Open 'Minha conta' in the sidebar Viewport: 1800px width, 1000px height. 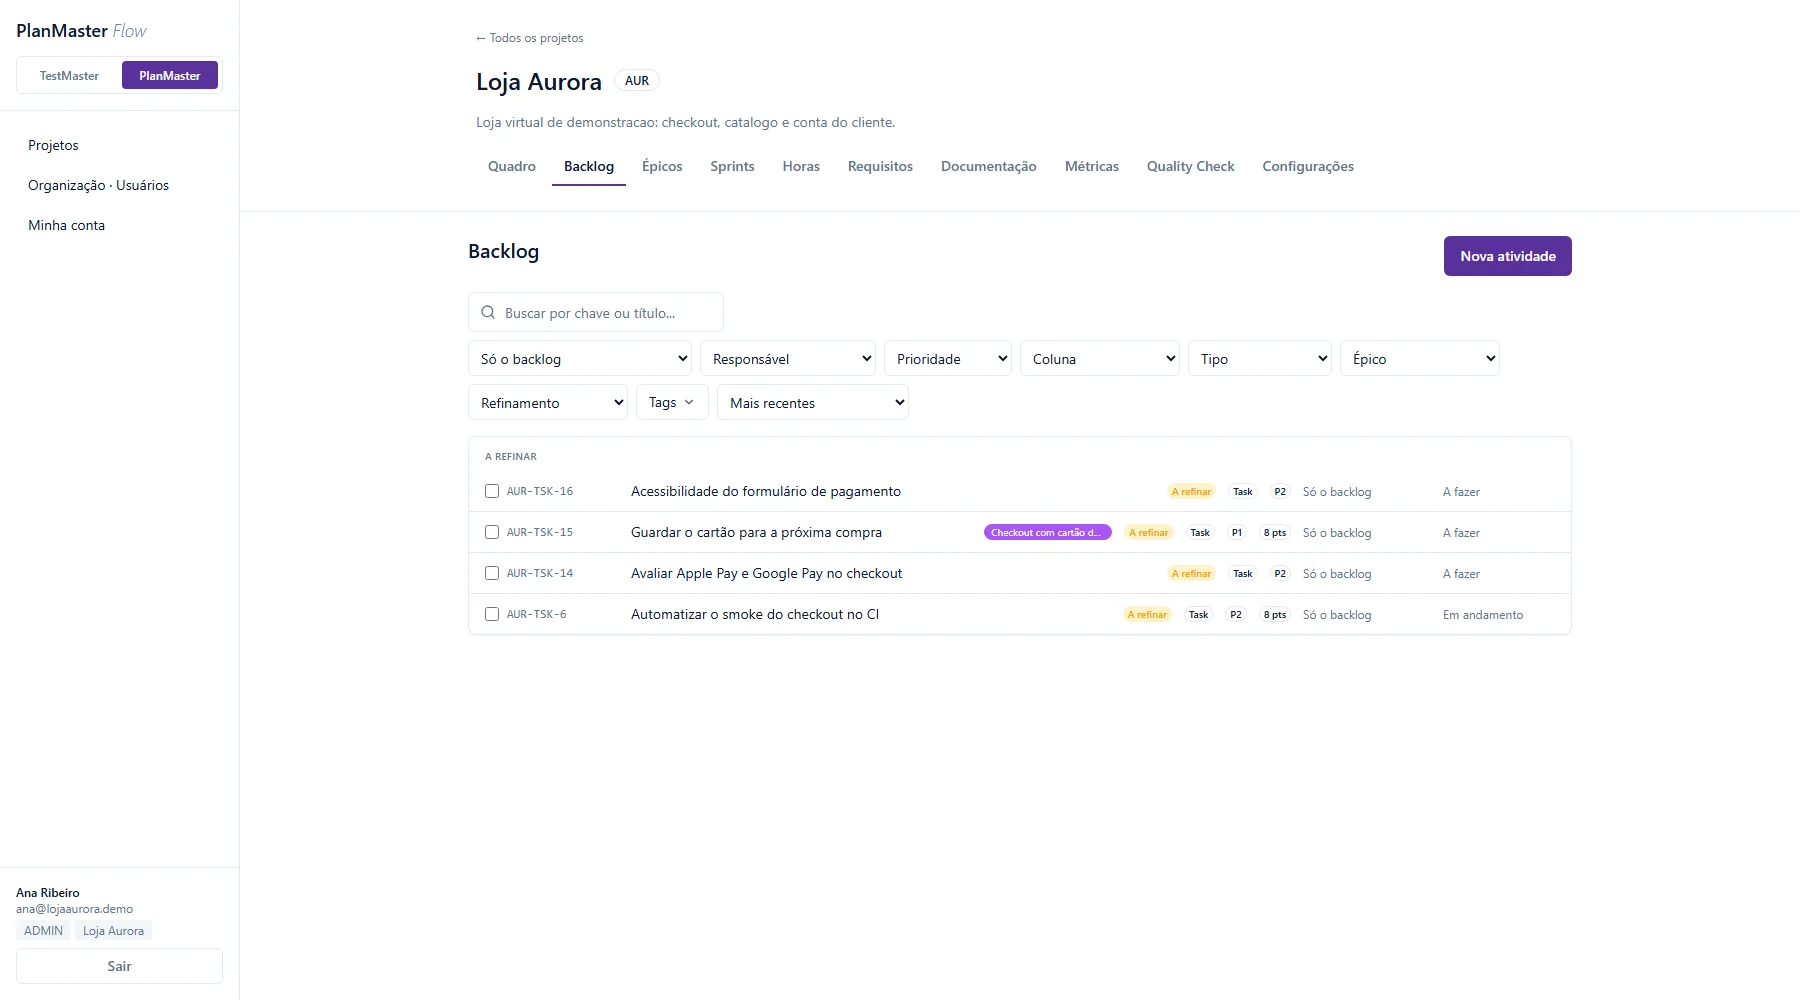66,225
